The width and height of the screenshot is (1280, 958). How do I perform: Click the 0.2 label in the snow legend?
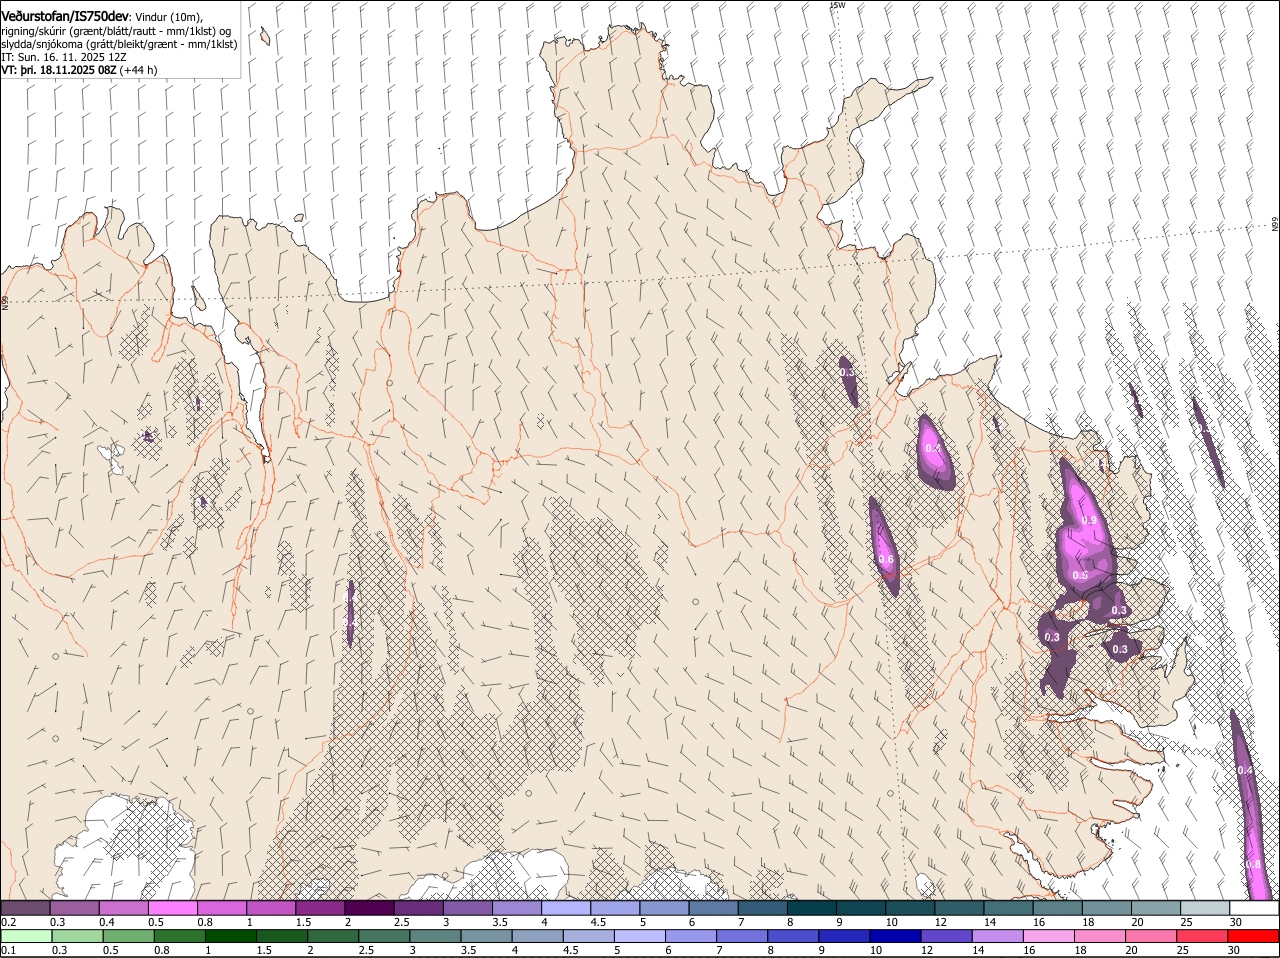coord(8,922)
